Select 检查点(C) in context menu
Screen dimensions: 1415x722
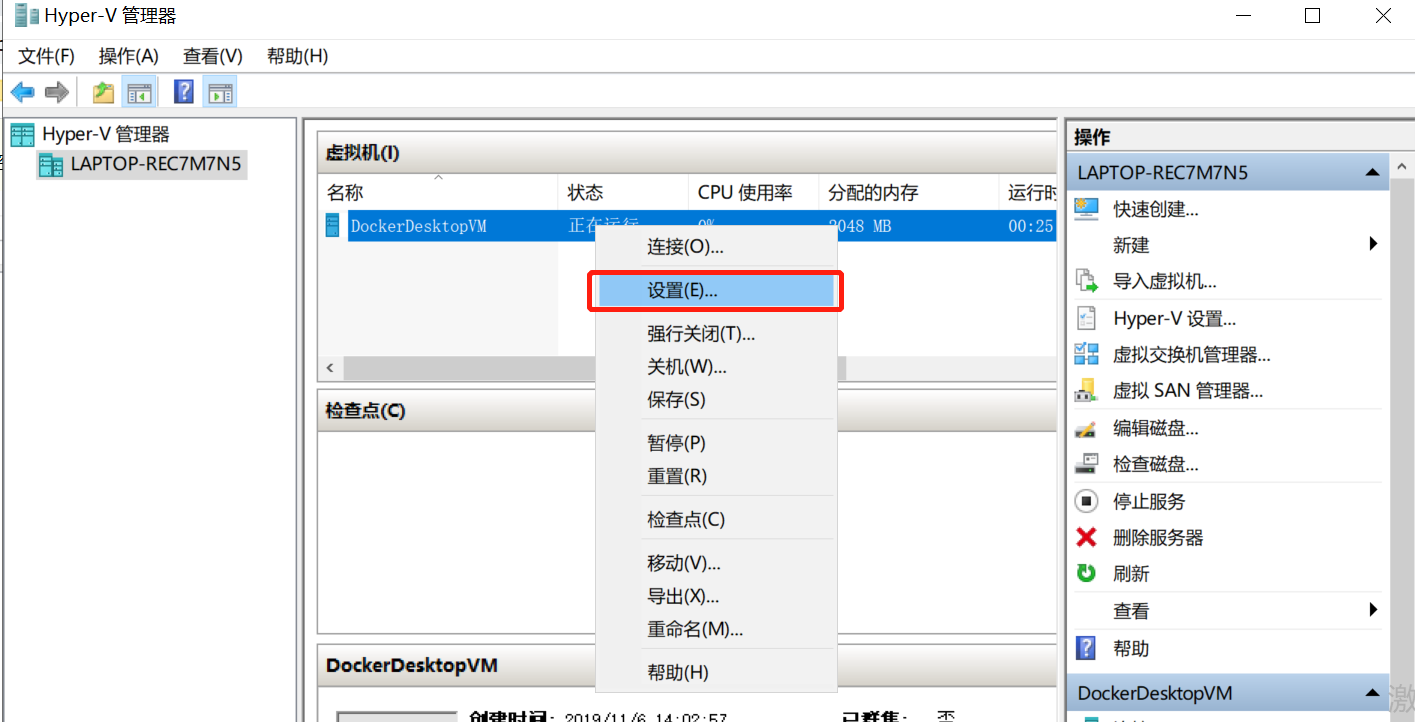(x=716, y=520)
